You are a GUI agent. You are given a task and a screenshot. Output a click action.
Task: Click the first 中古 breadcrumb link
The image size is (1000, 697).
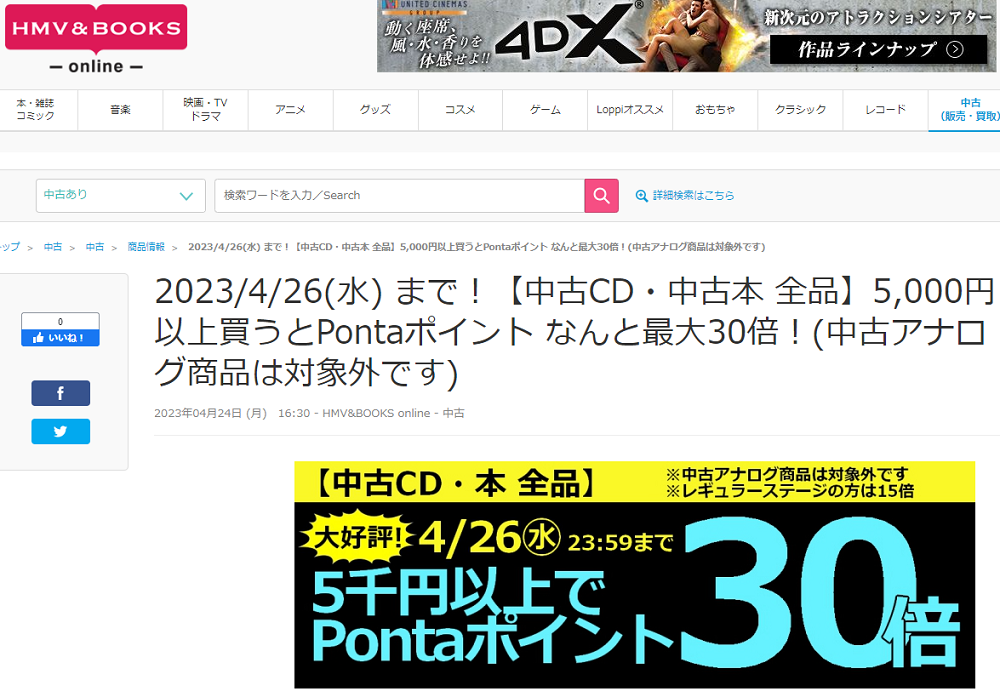pyautogui.click(x=53, y=247)
